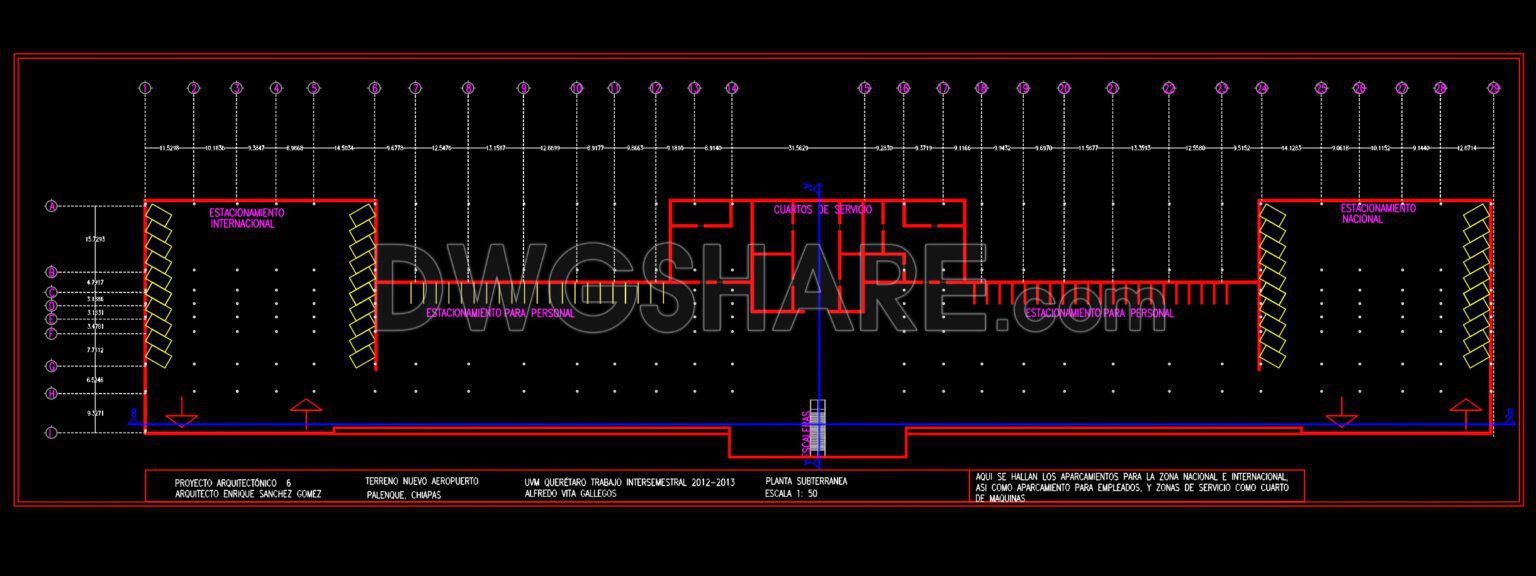Click row axis bubble A

51,207
